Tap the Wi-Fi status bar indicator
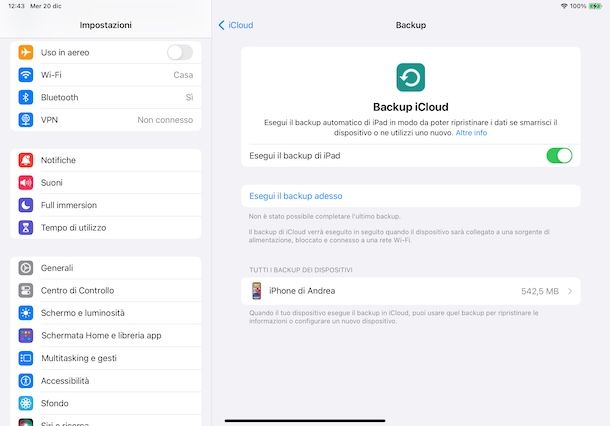610x426 pixels. 564,6
